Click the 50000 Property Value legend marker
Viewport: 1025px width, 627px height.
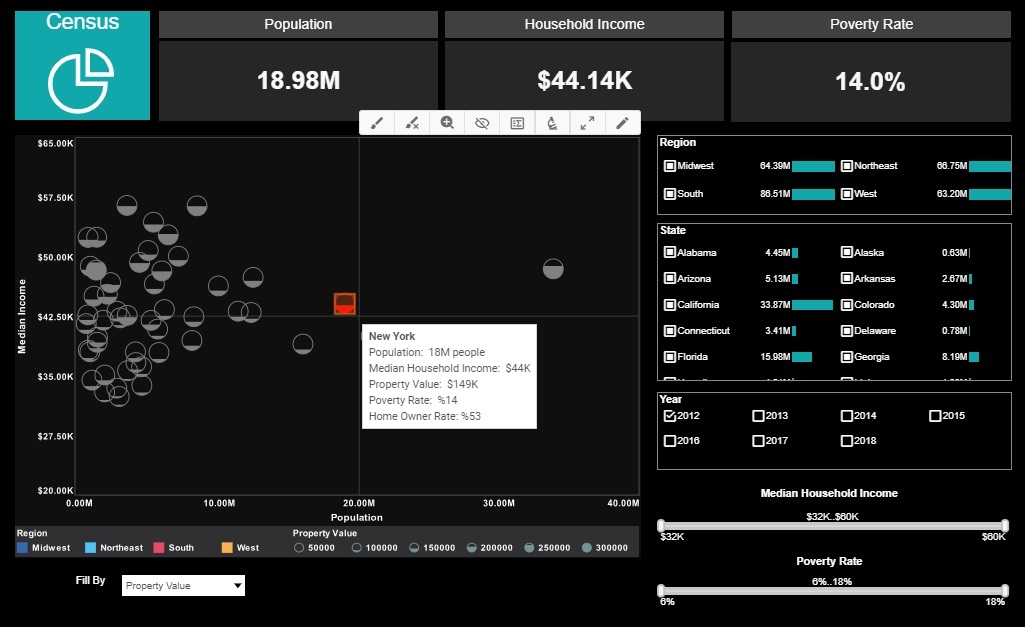click(299, 548)
